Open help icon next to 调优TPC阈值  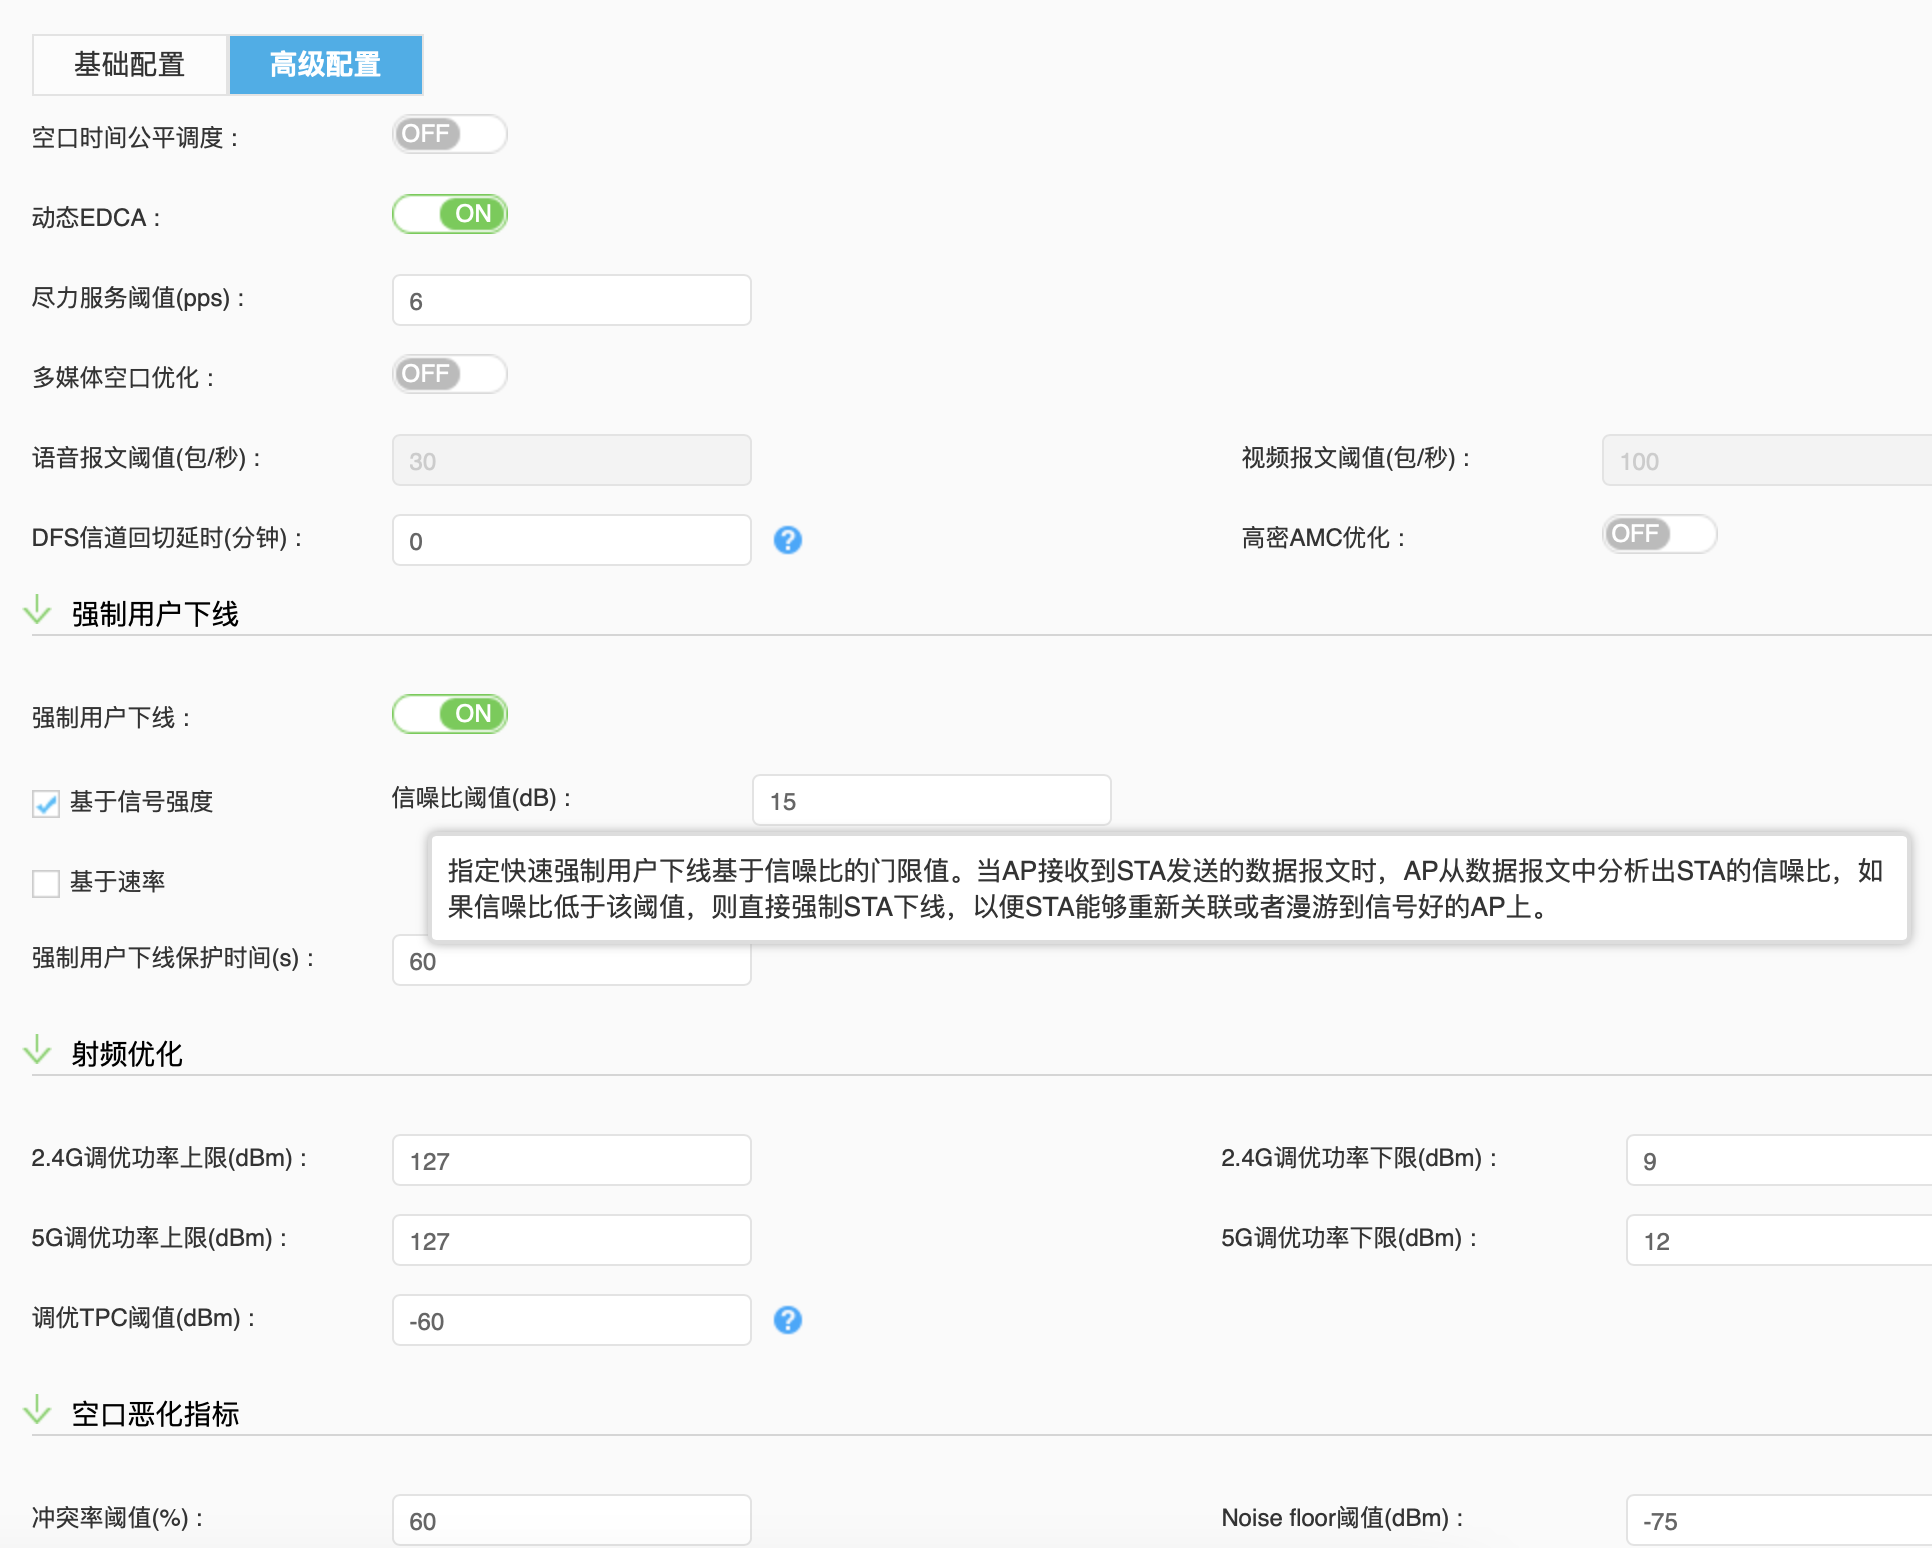788,1320
